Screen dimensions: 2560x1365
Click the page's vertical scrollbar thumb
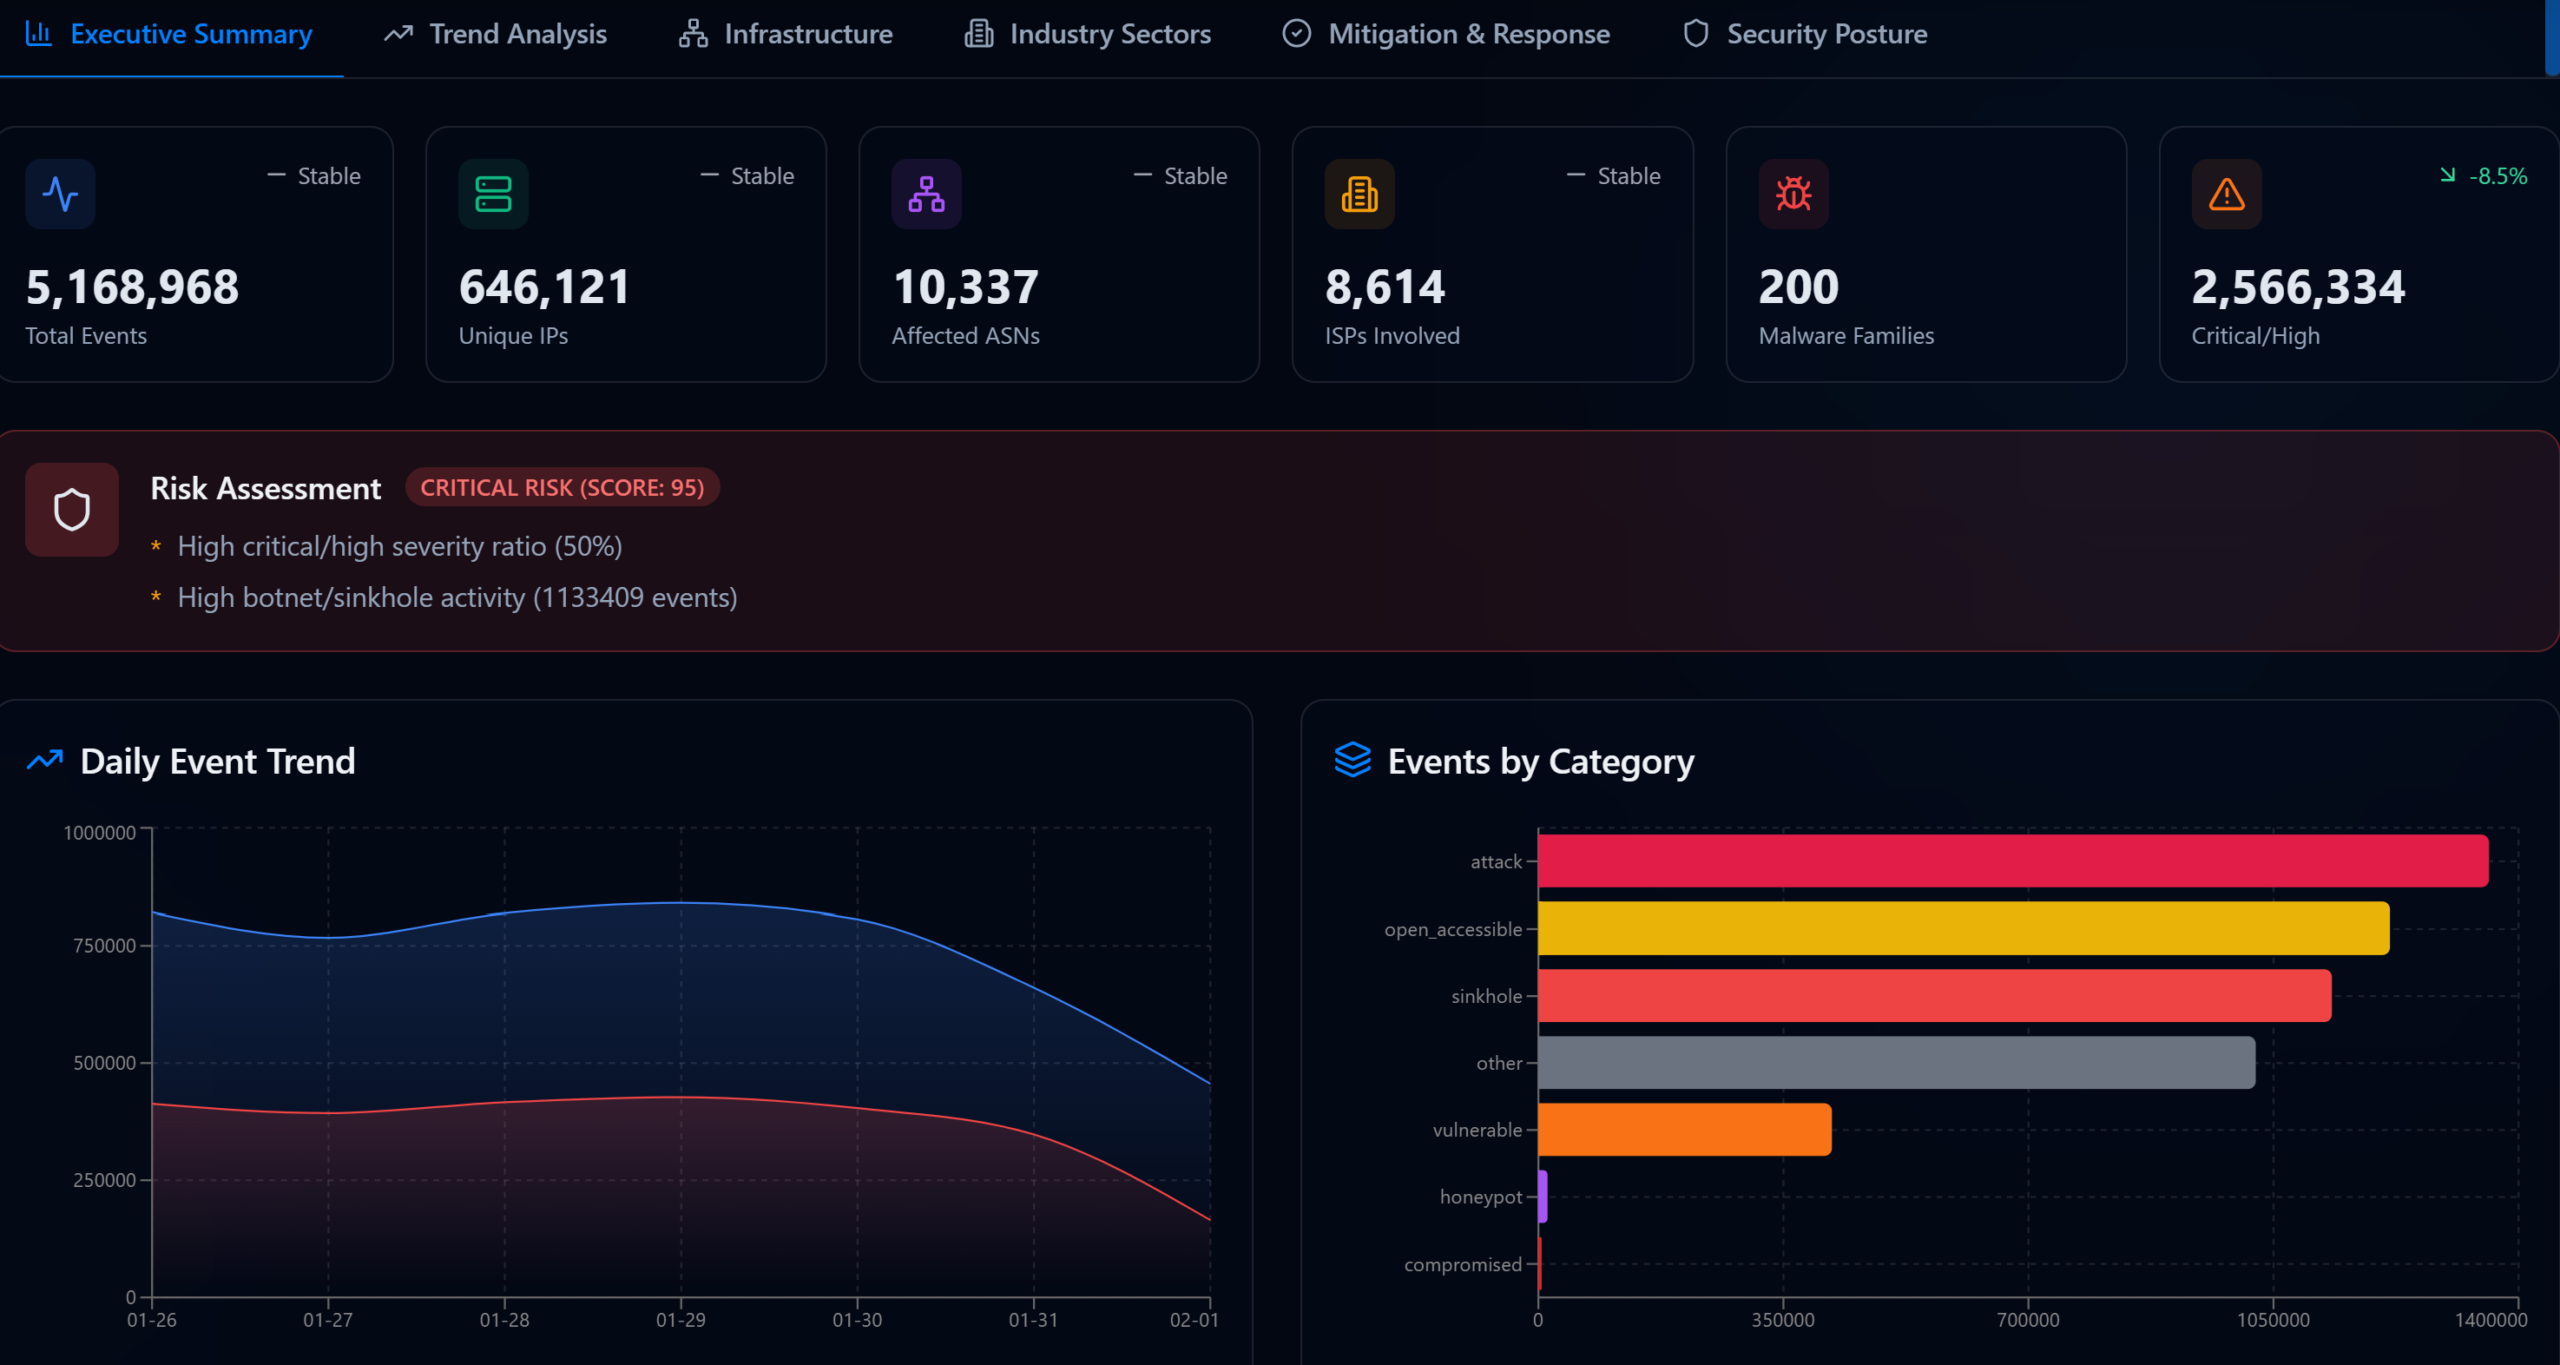2552,36
